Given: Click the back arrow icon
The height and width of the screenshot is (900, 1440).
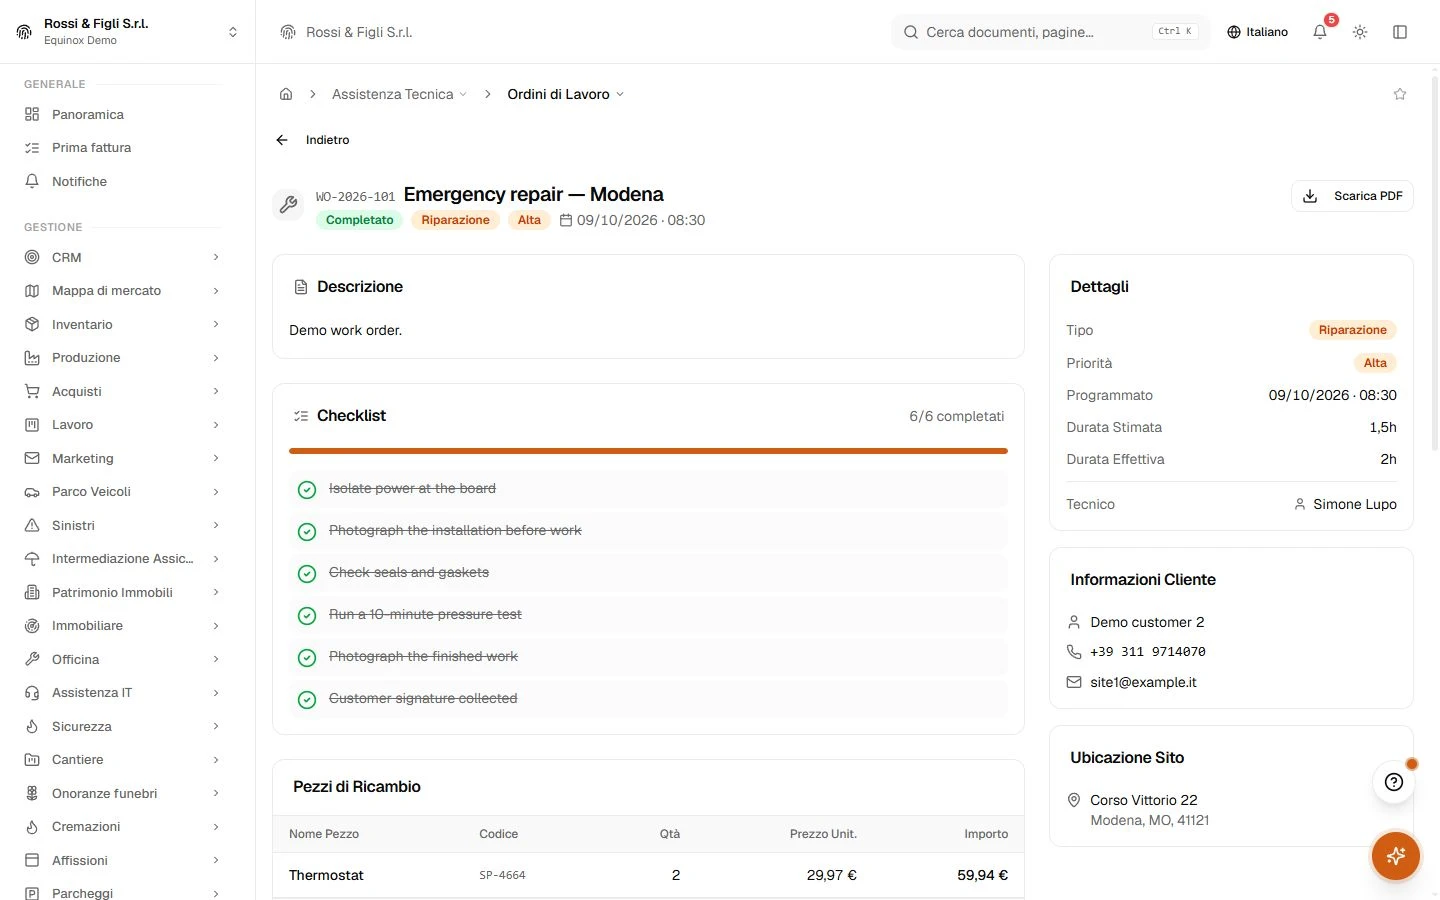Looking at the screenshot, I should [282, 140].
